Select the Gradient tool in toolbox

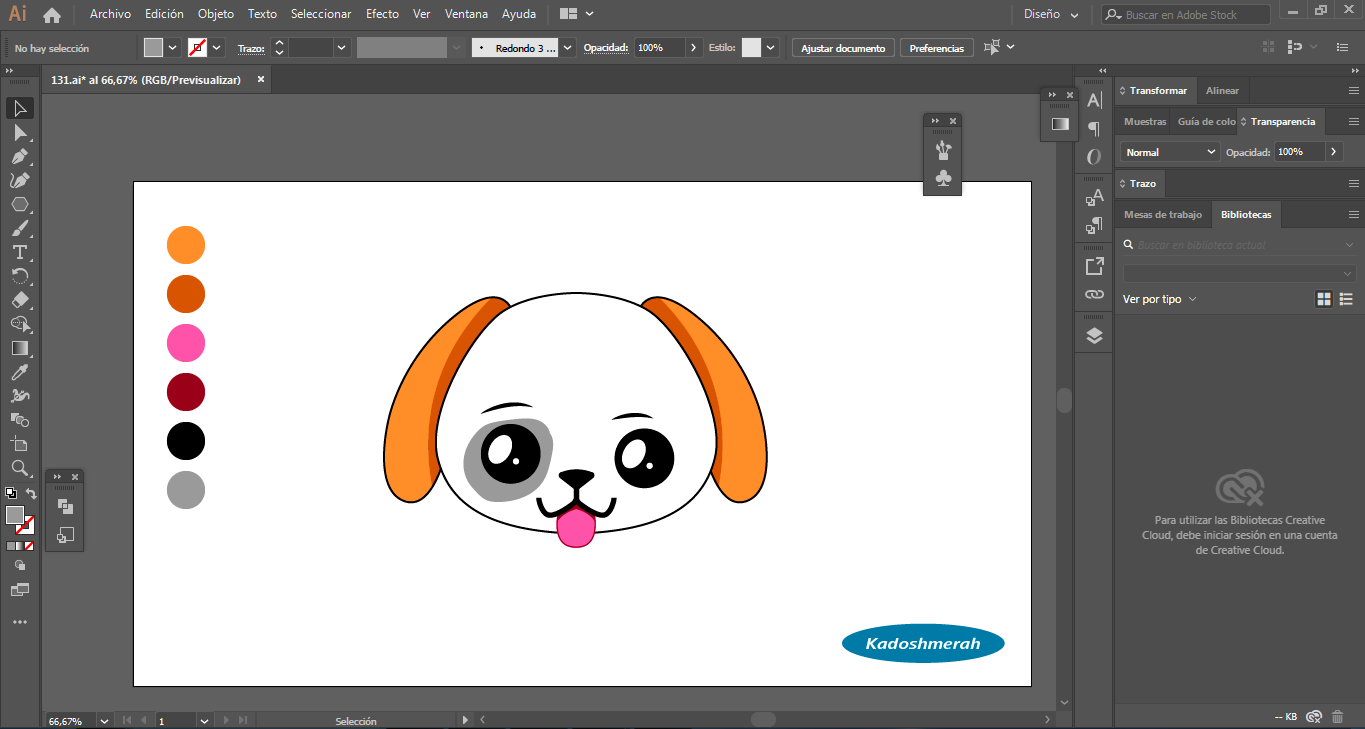[19, 348]
